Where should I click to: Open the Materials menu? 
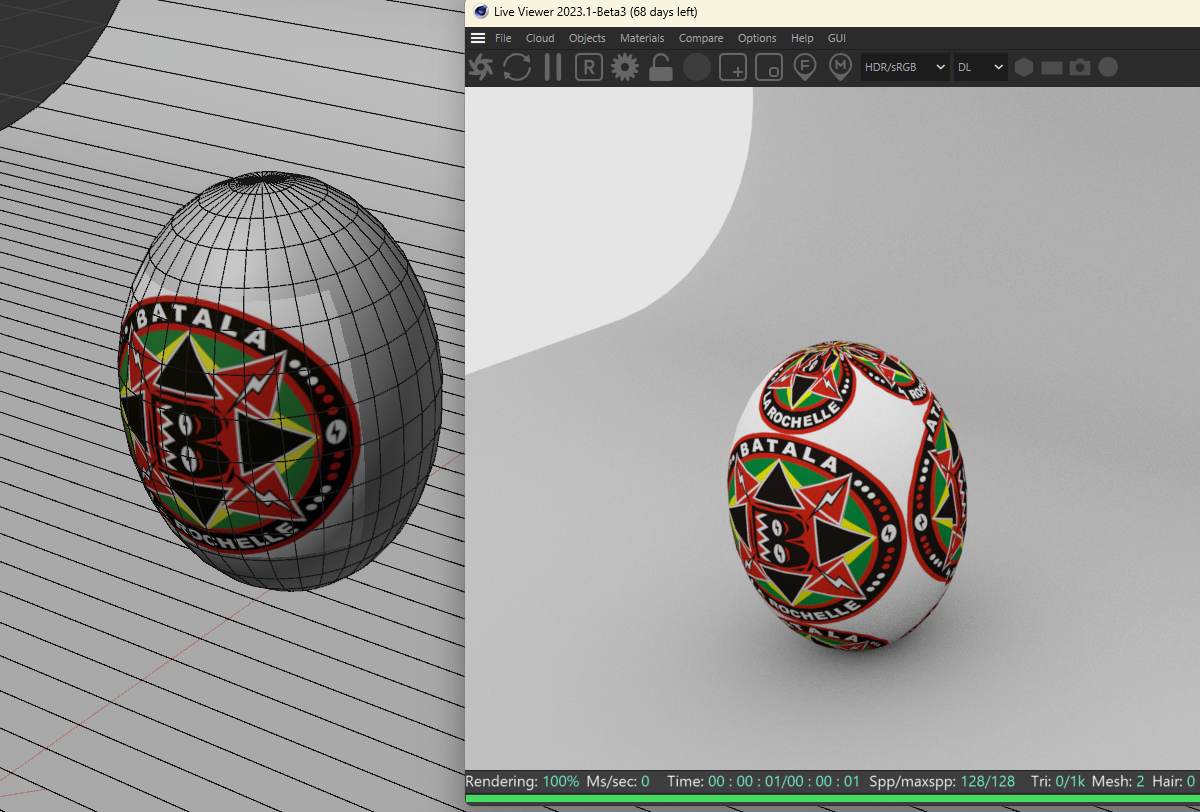pyautogui.click(x=642, y=38)
